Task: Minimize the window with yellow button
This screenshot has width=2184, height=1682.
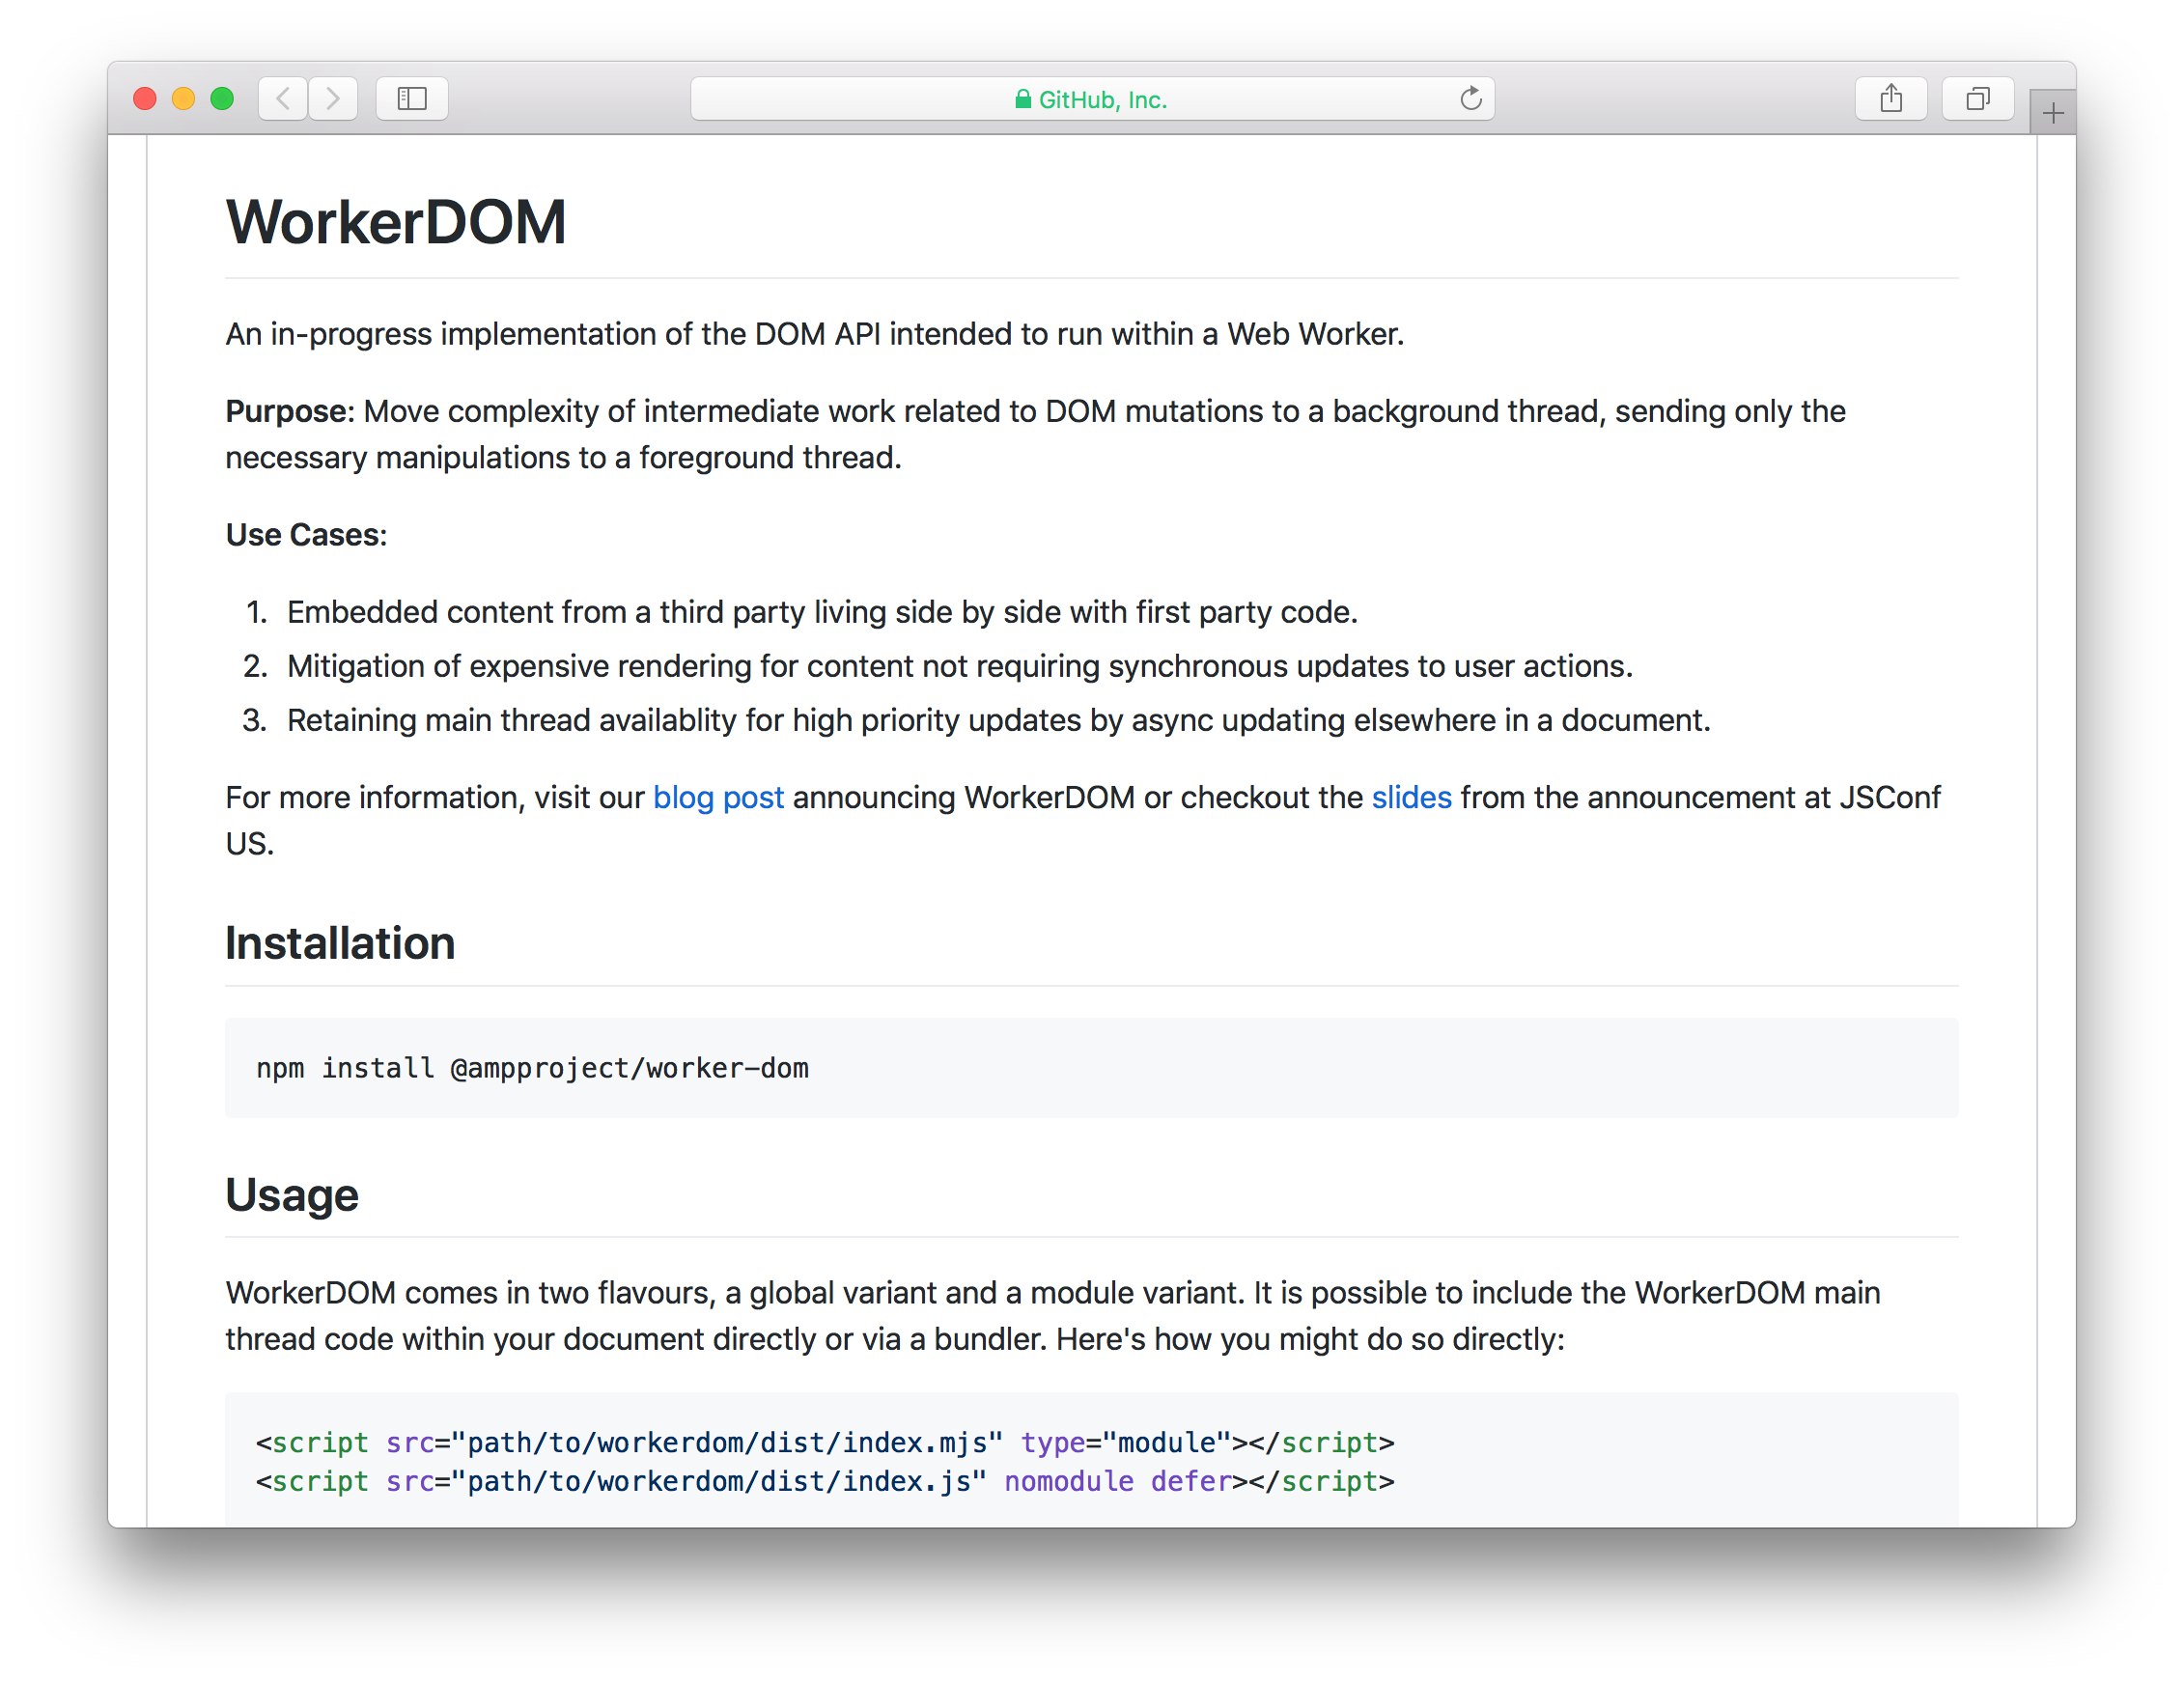Action: (x=183, y=98)
